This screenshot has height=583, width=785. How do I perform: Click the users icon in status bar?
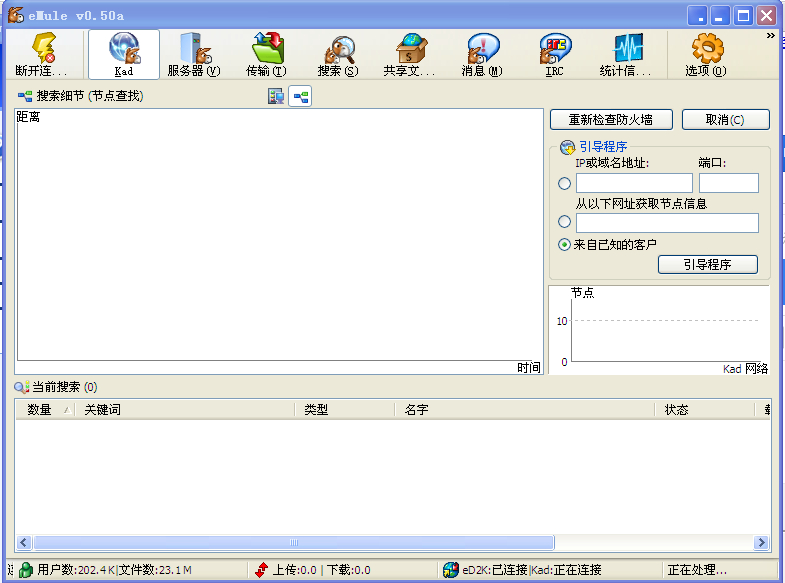[x=26, y=569]
